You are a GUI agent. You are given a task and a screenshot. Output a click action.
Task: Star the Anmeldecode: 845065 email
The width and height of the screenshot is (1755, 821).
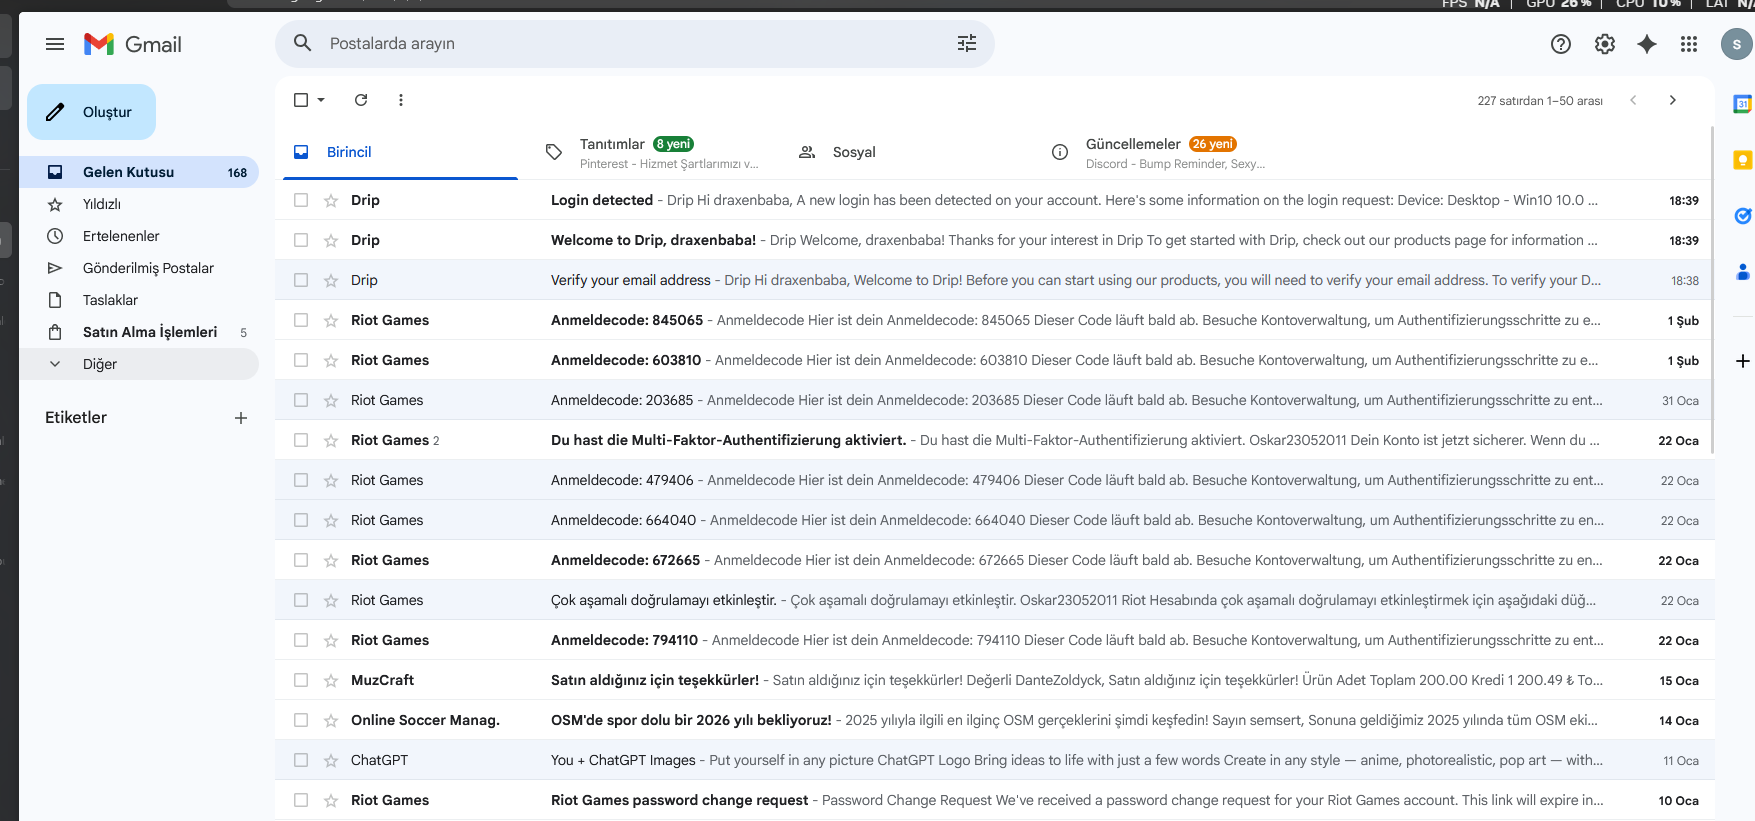pos(331,320)
